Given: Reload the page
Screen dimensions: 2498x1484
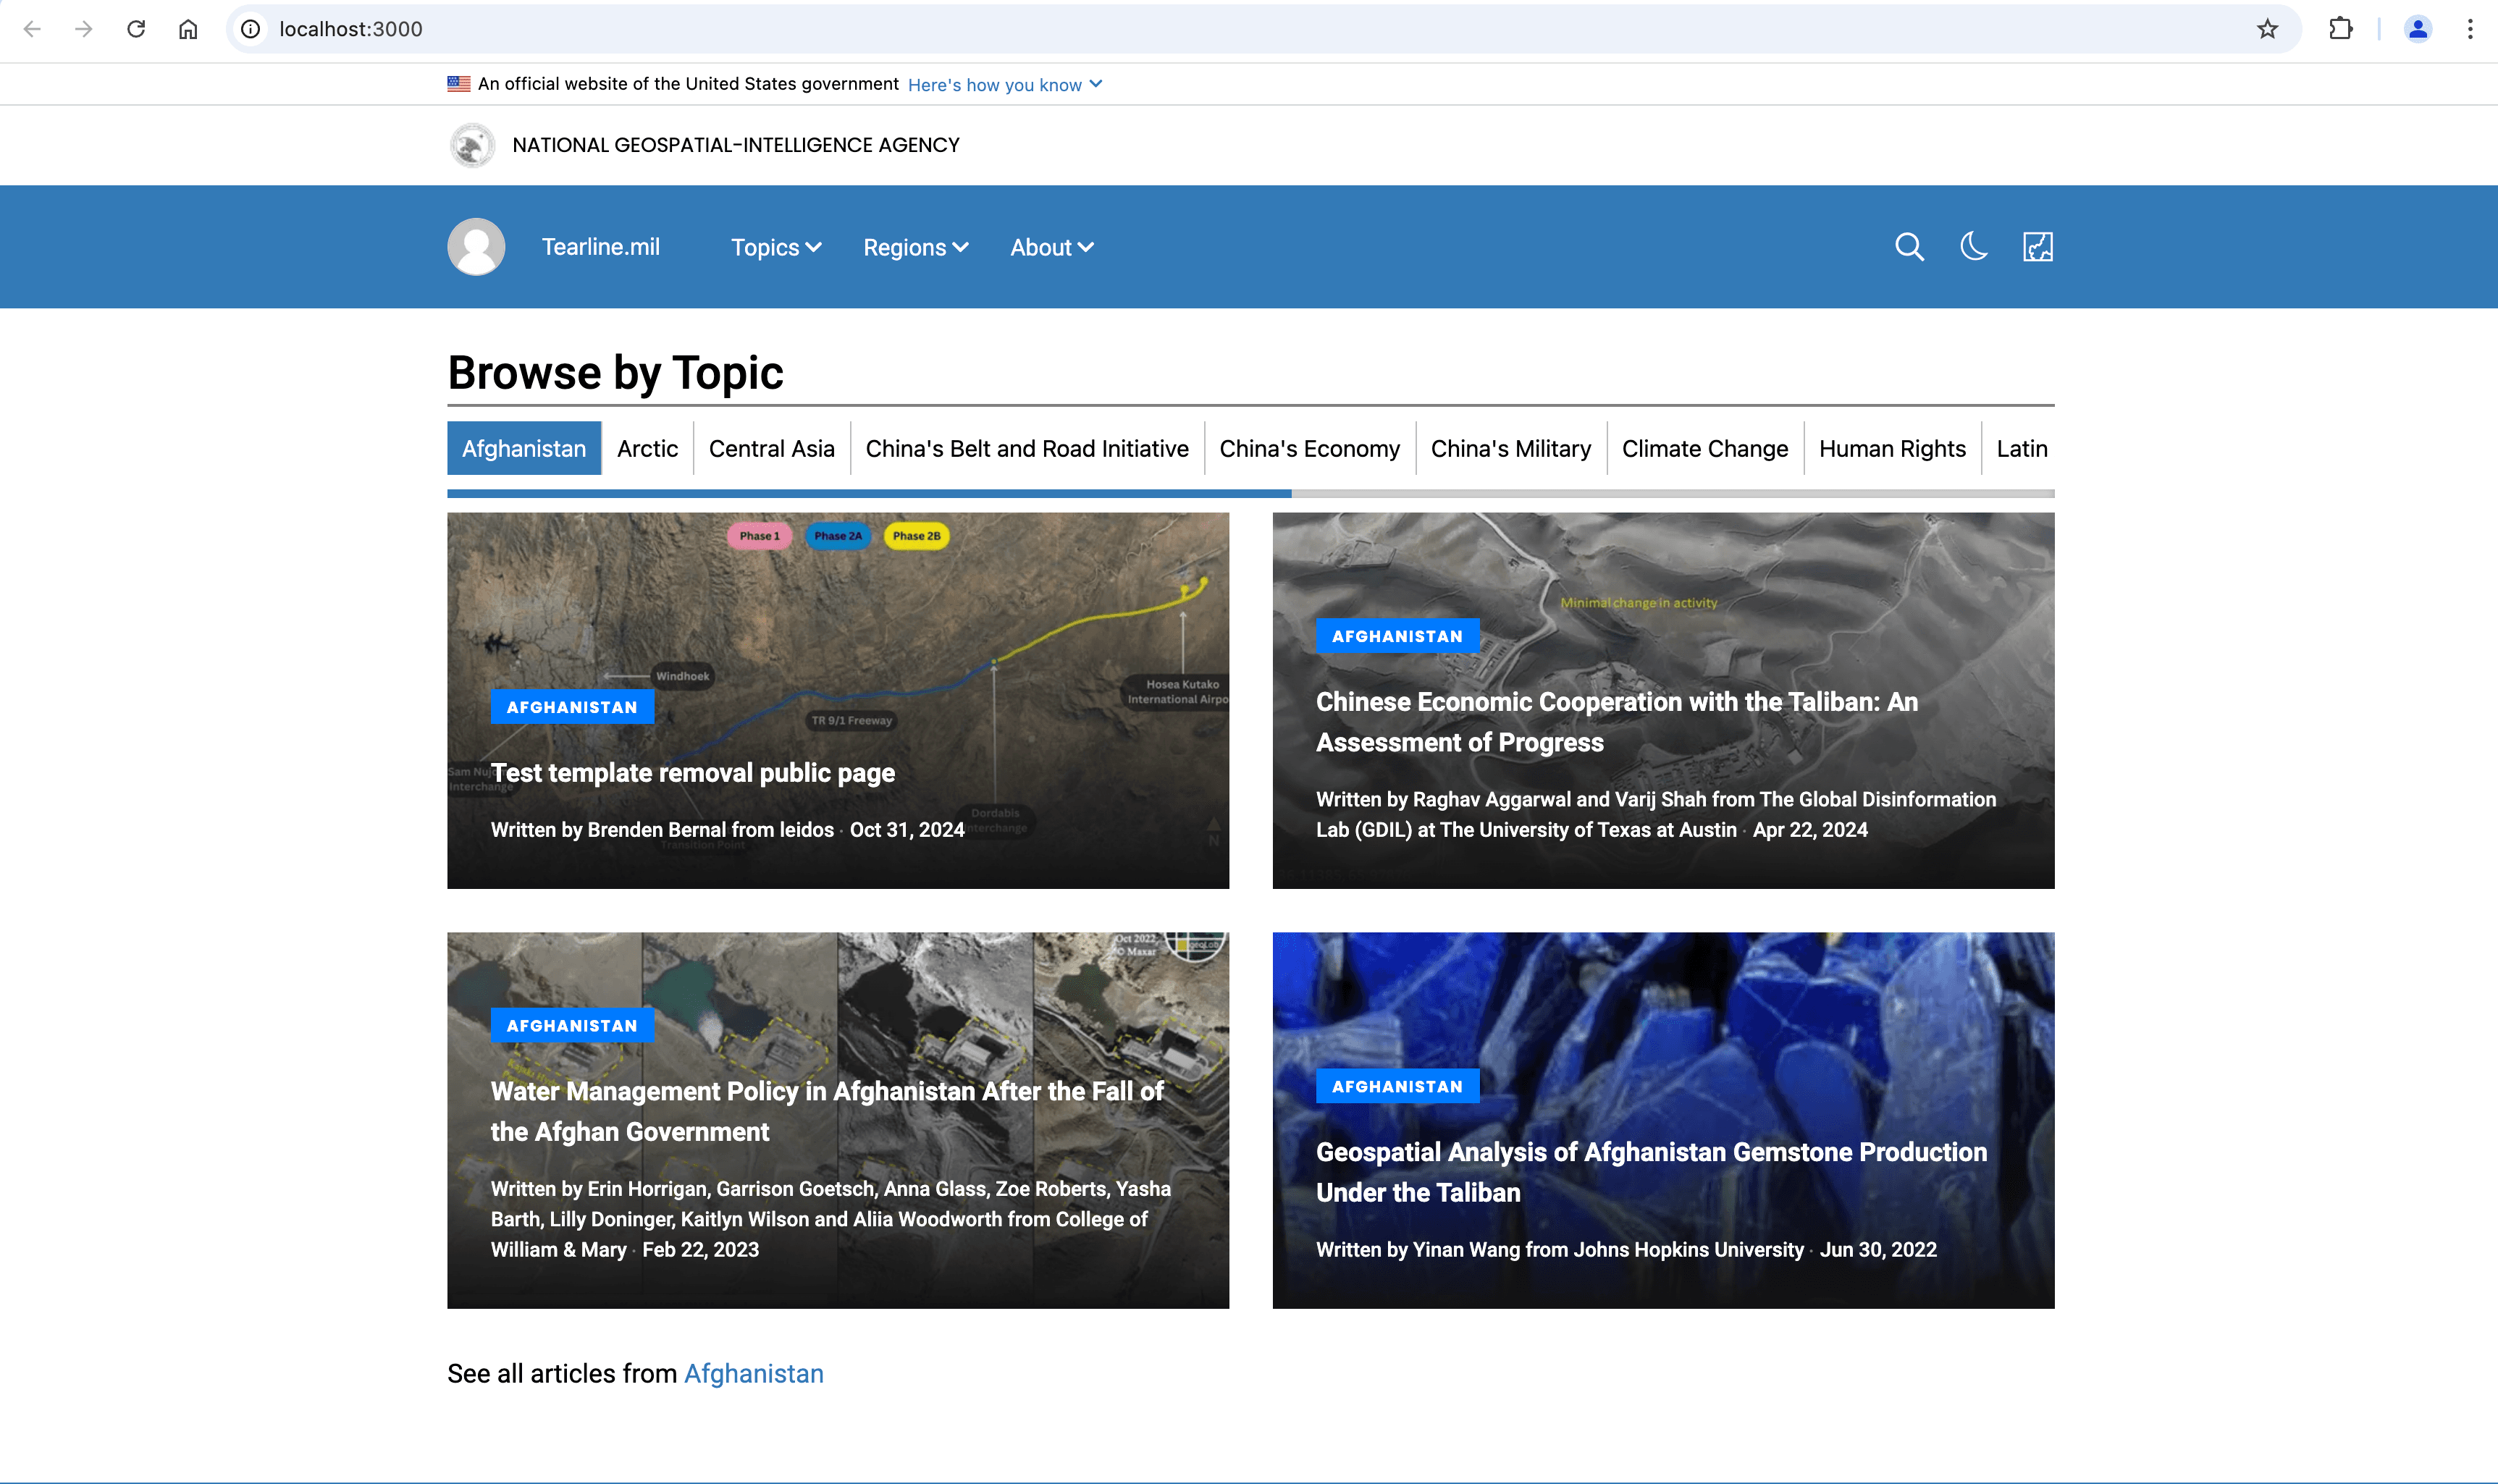Looking at the screenshot, I should coord(136,29).
